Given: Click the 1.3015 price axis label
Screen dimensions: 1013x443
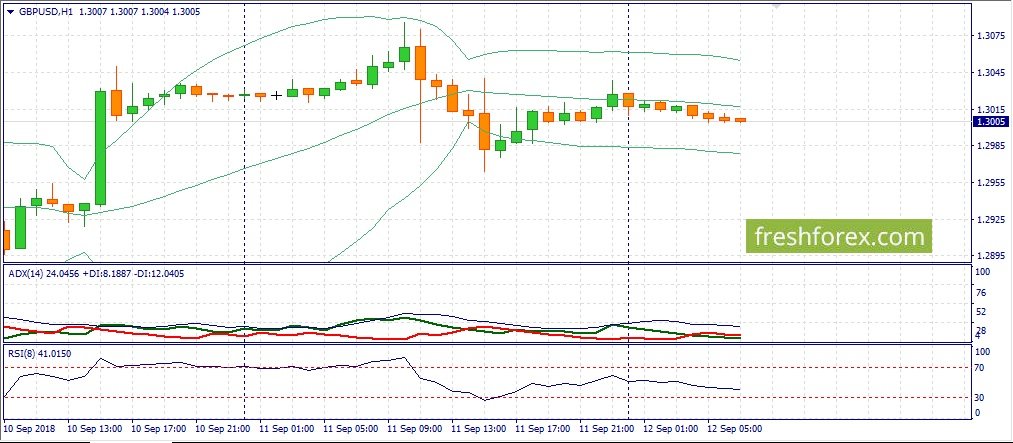Looking at the screenshot, I should click(x=989, y=109).
